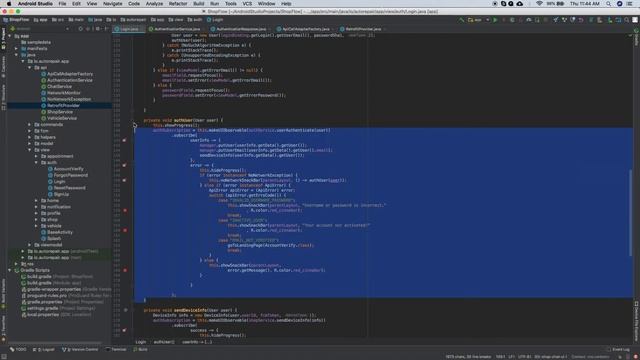Expand the 'res' folder

pyautogui.click(x=16, y=264)
